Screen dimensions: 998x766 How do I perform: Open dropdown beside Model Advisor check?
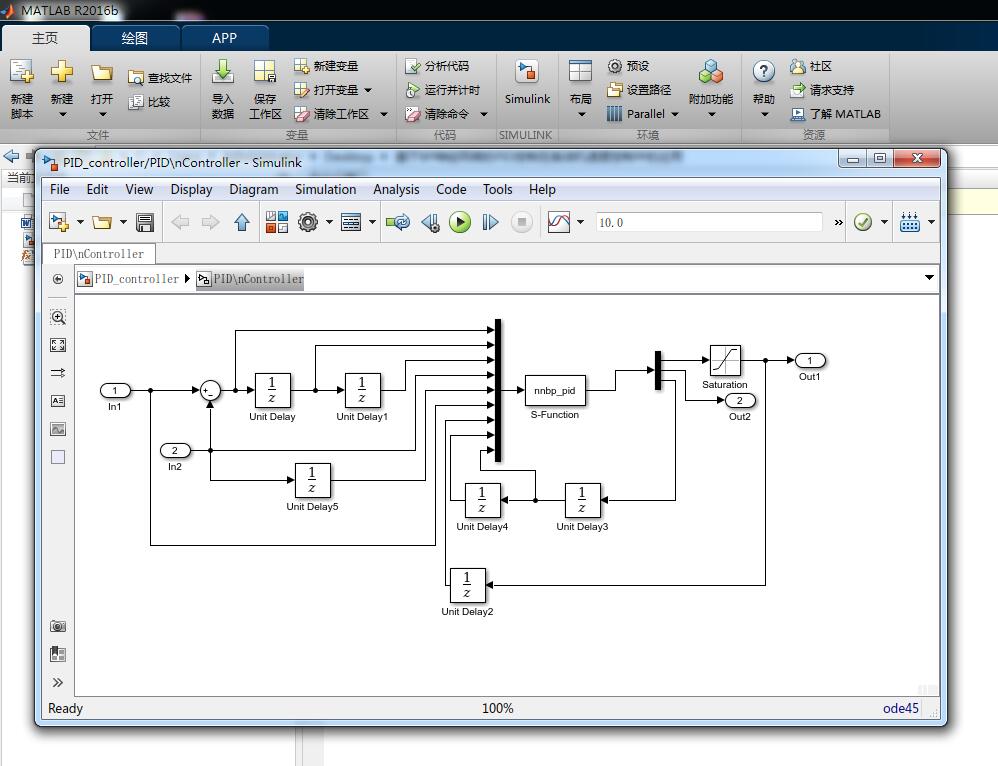click(884, 222)
